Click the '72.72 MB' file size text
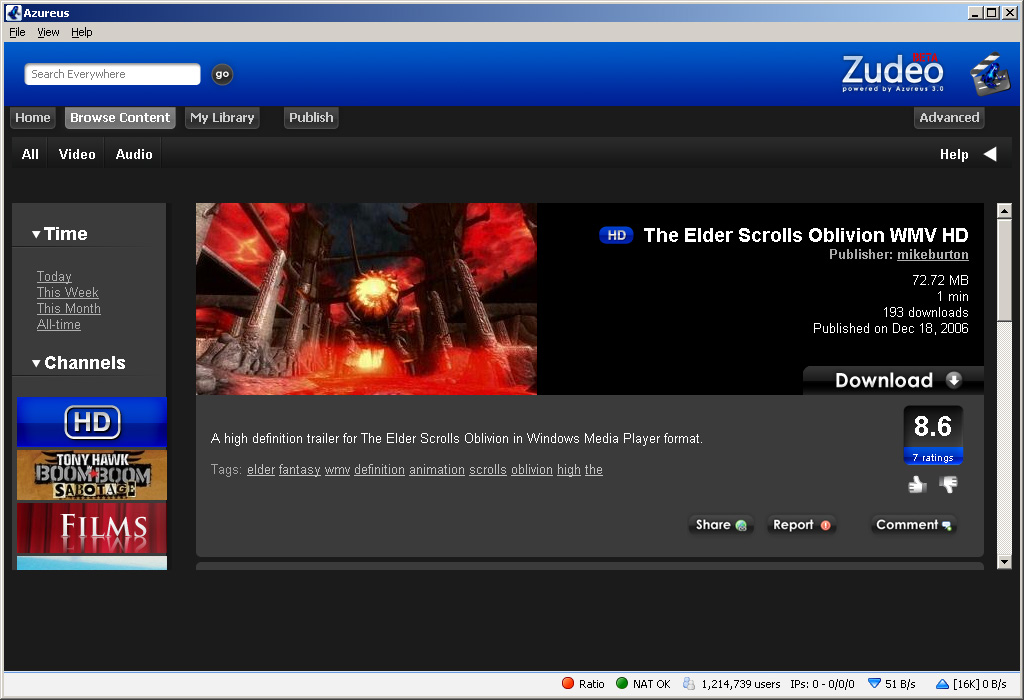This screenshot has height=700, width=1024. (940, 280)
